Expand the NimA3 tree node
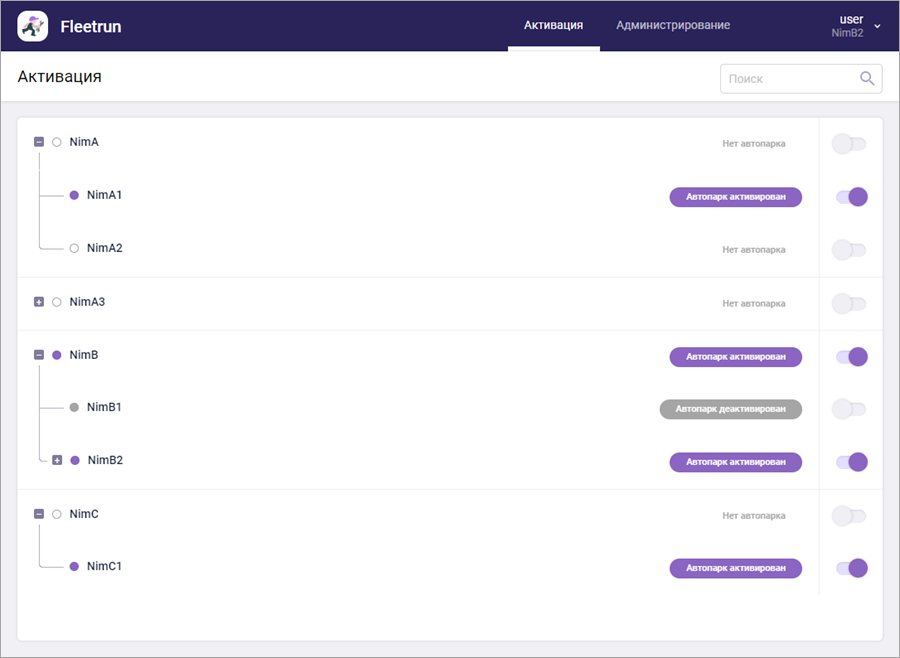This screenshot has width=900, height=658. point(39,302)
